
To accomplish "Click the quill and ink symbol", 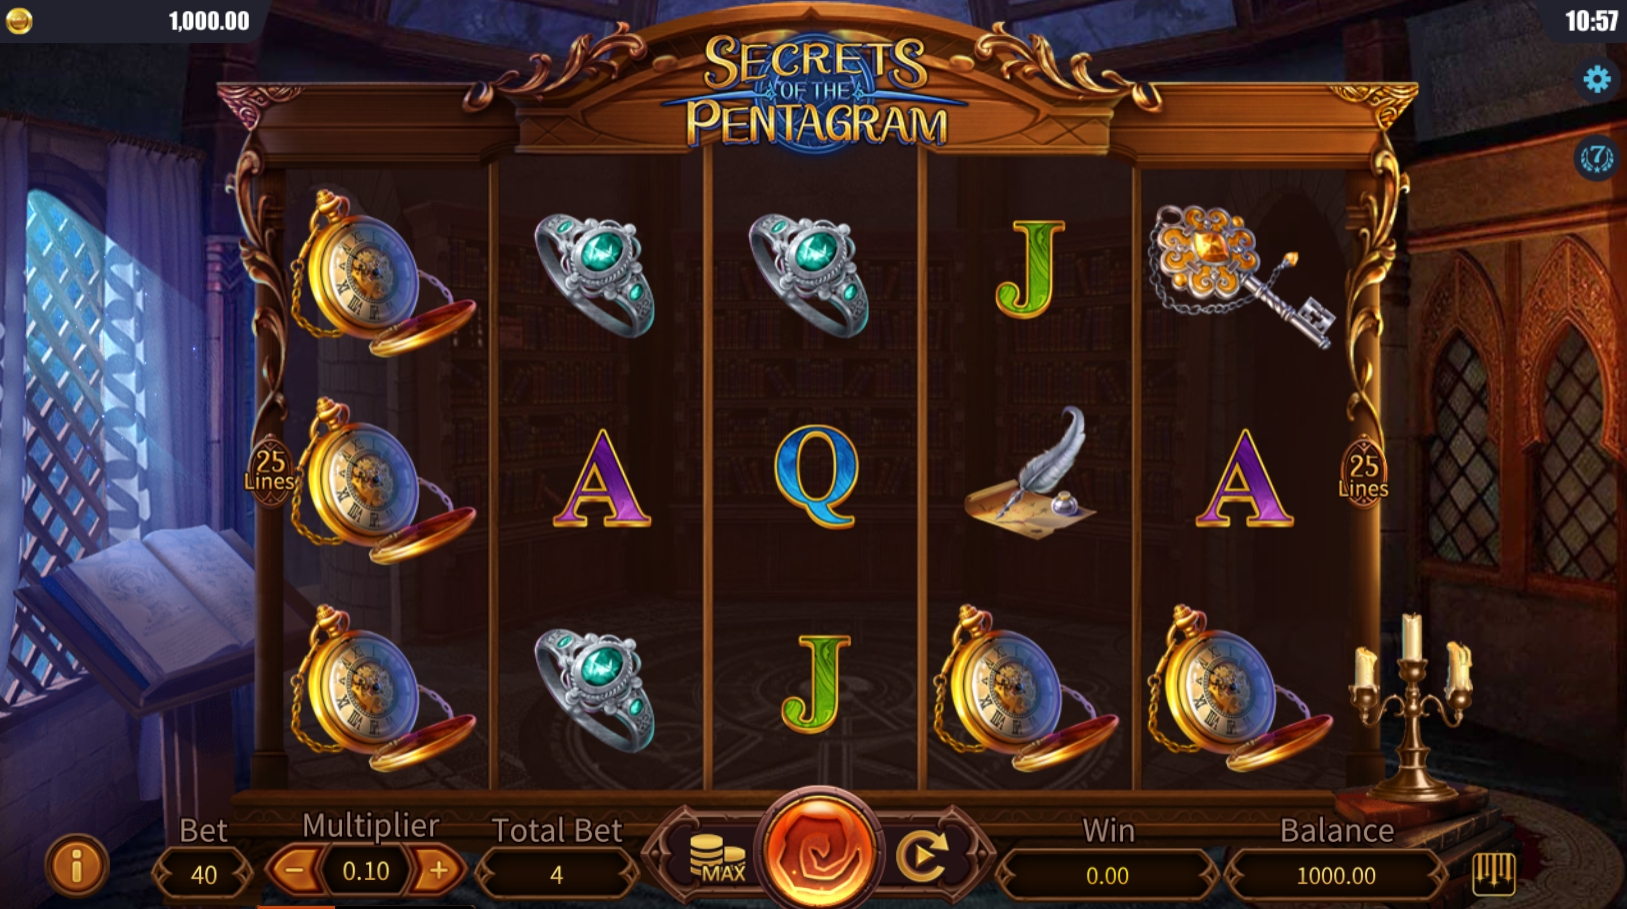I will point(1032,473).
